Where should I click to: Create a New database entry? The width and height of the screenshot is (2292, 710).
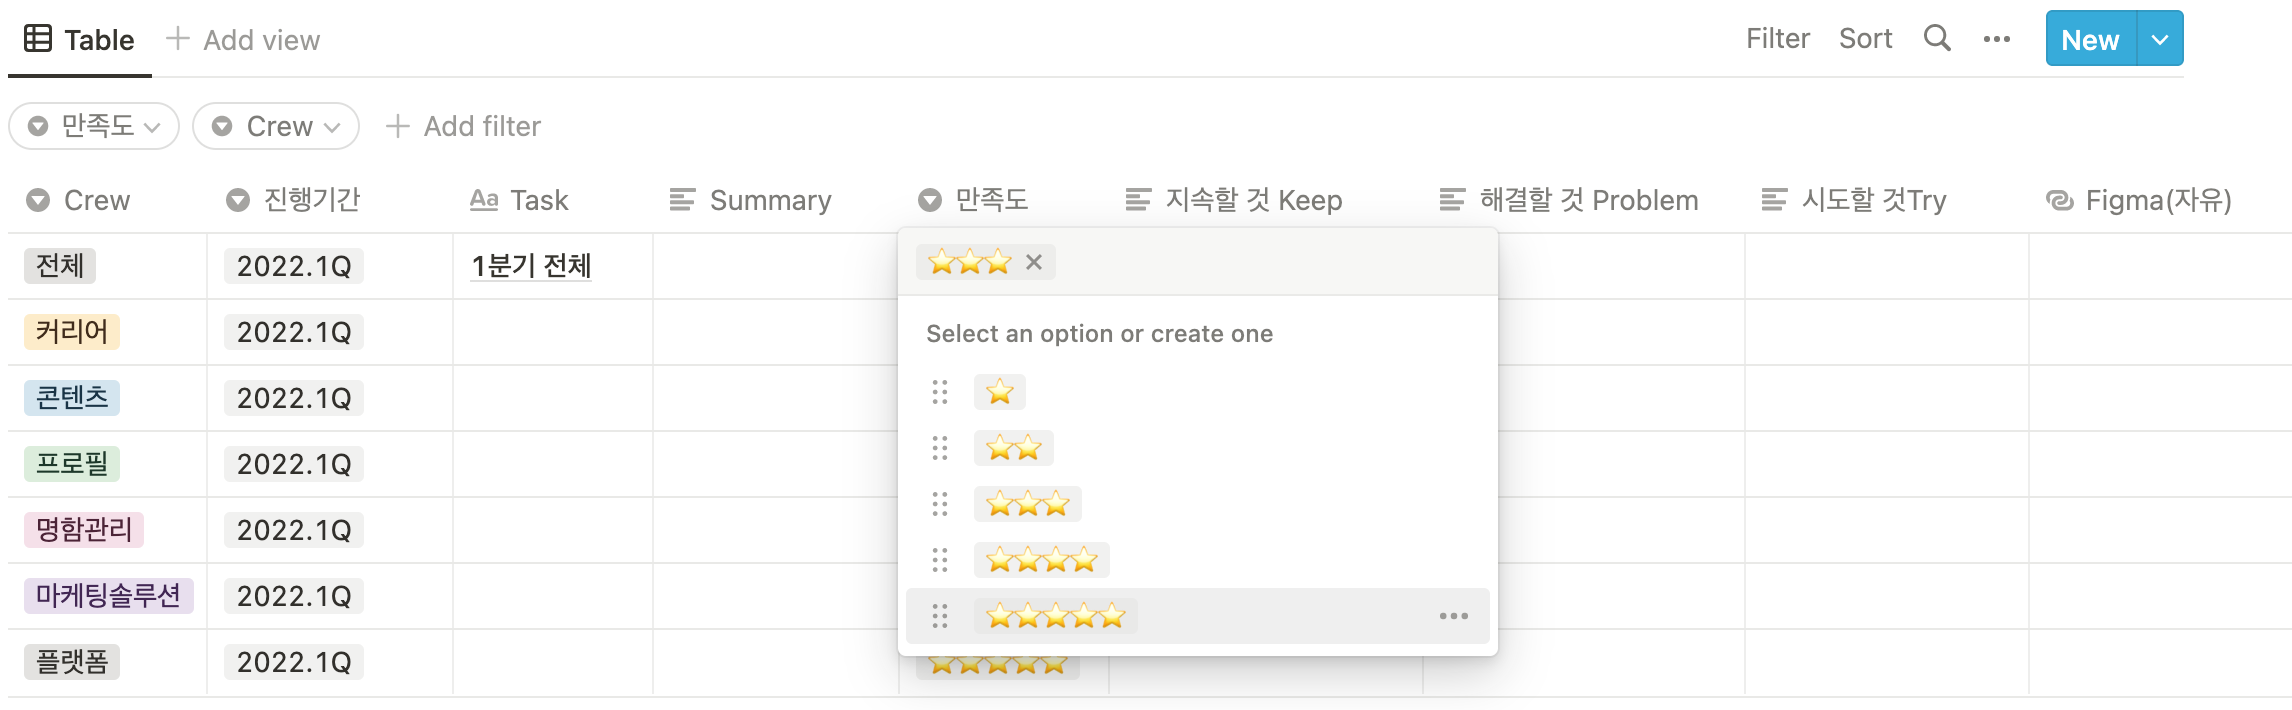coord(2090,39)
